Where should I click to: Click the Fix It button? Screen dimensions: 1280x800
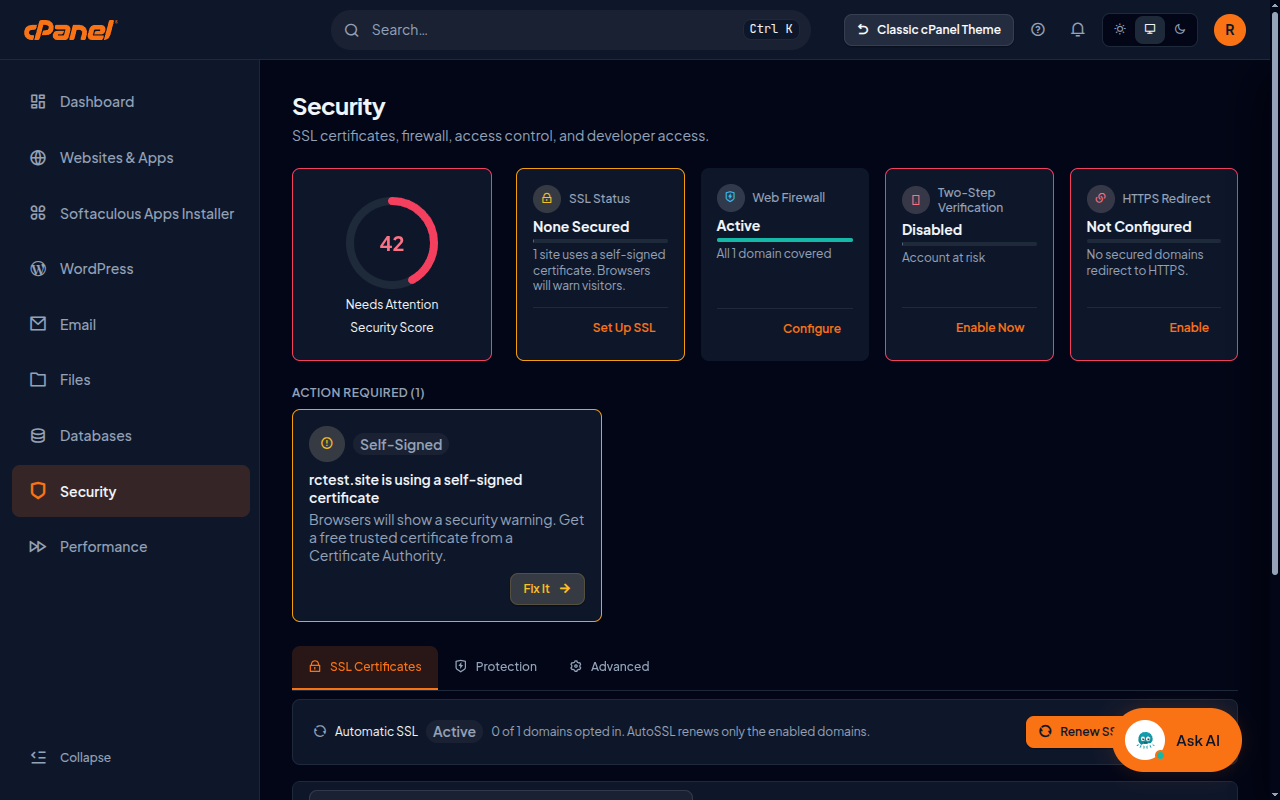pos(547,589)
